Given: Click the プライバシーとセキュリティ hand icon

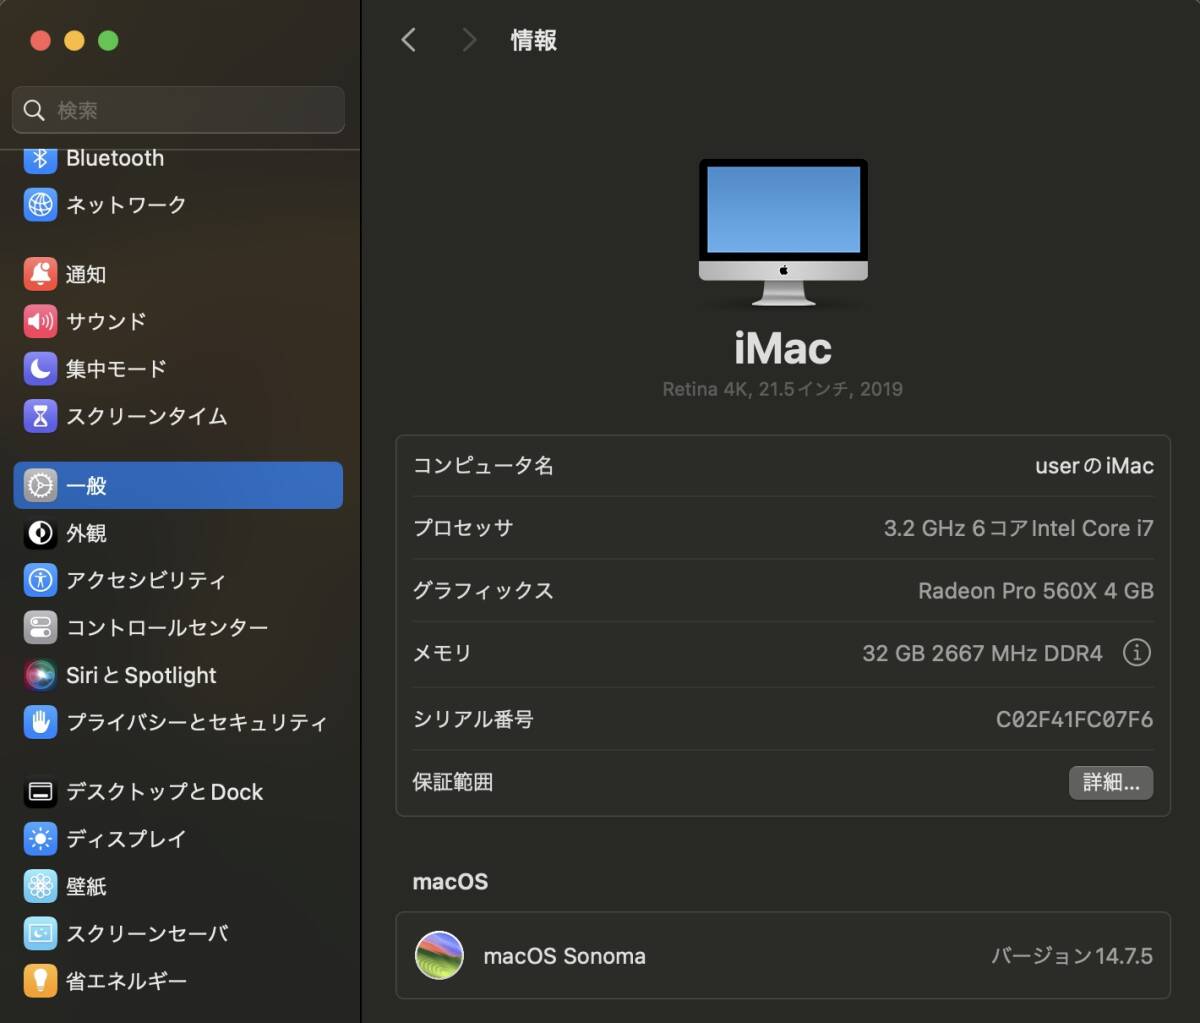Looking at the screenshot, I should click(x=40, y=722).
